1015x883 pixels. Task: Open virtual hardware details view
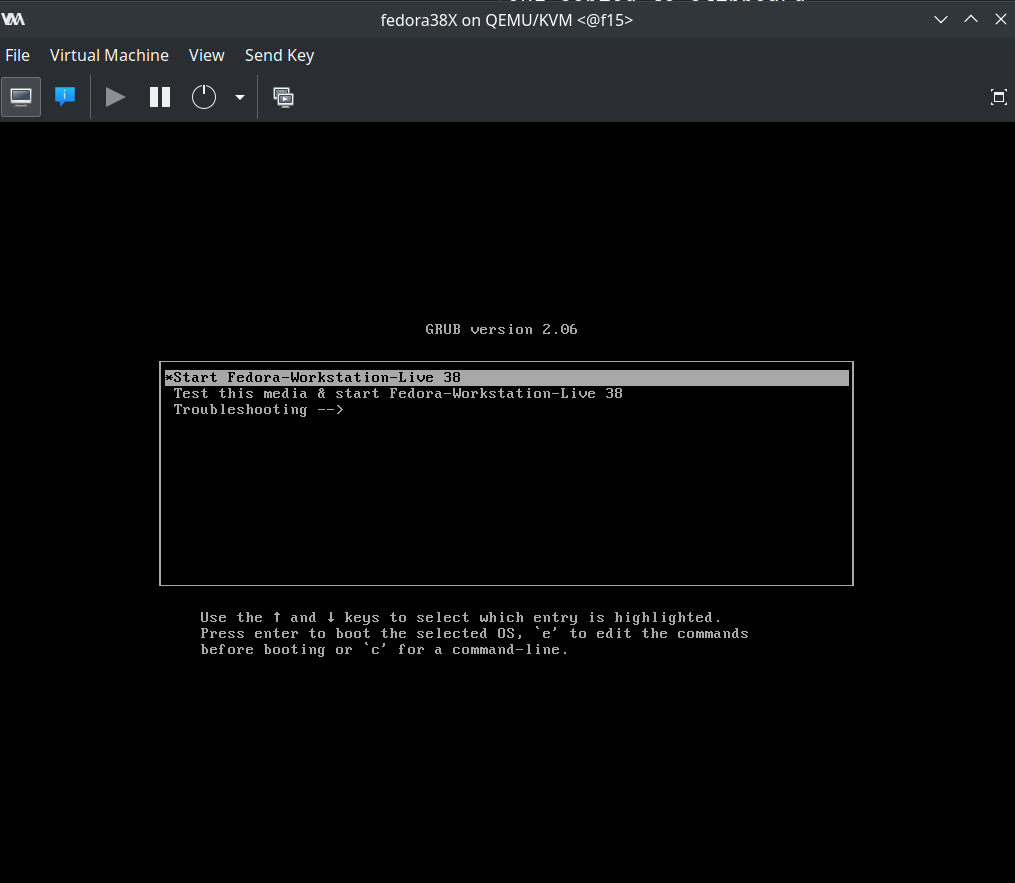point(65,97)
